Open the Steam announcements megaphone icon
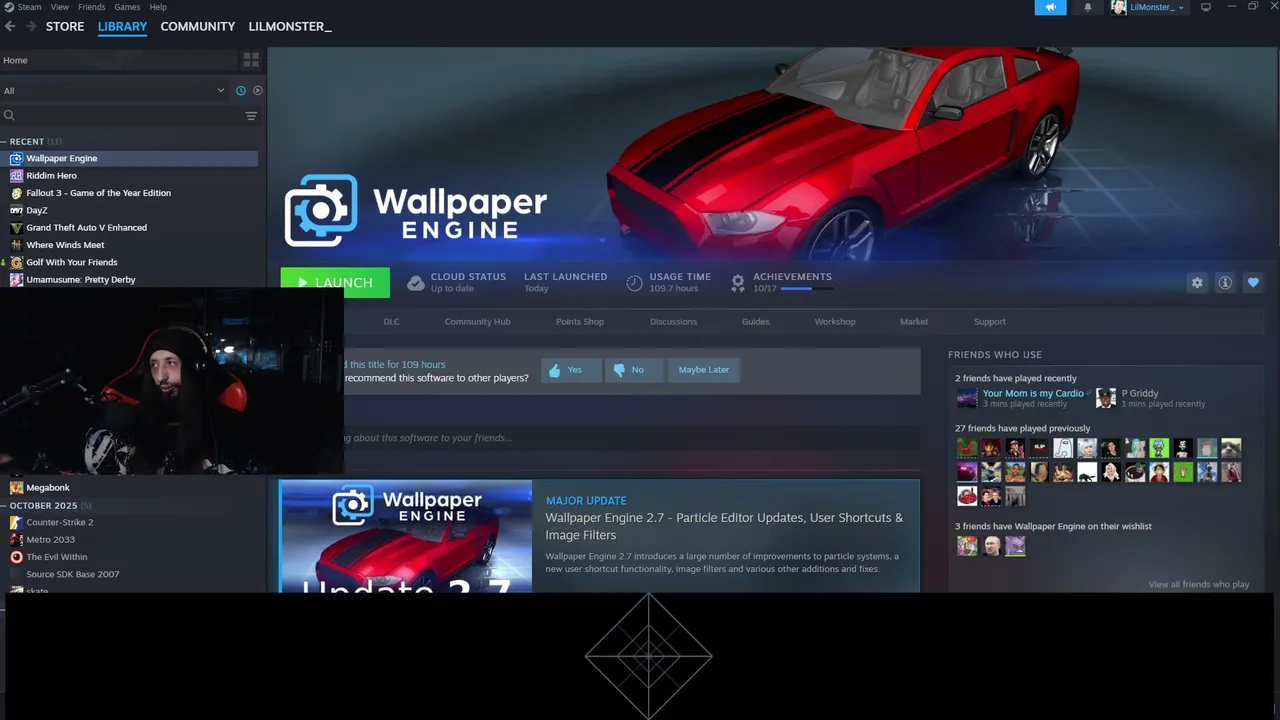Image resolution: width=1280 pixels, height=720 pixels. pos(1050,7)
